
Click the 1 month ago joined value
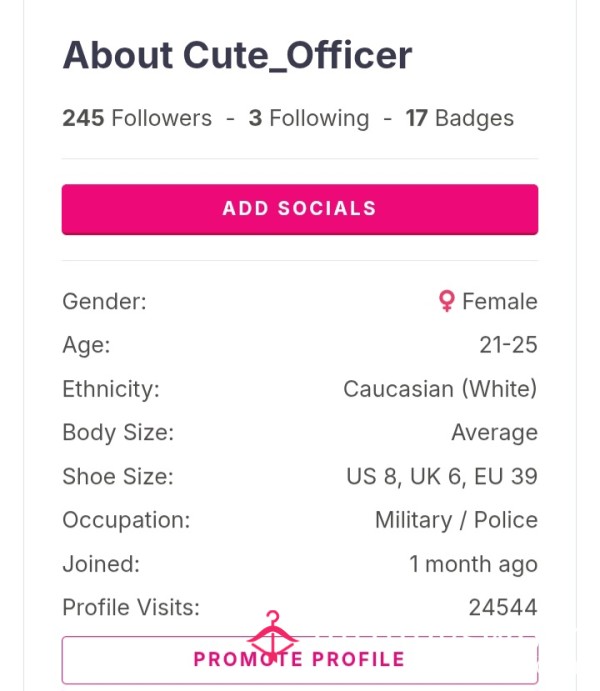tap(473, 564)
